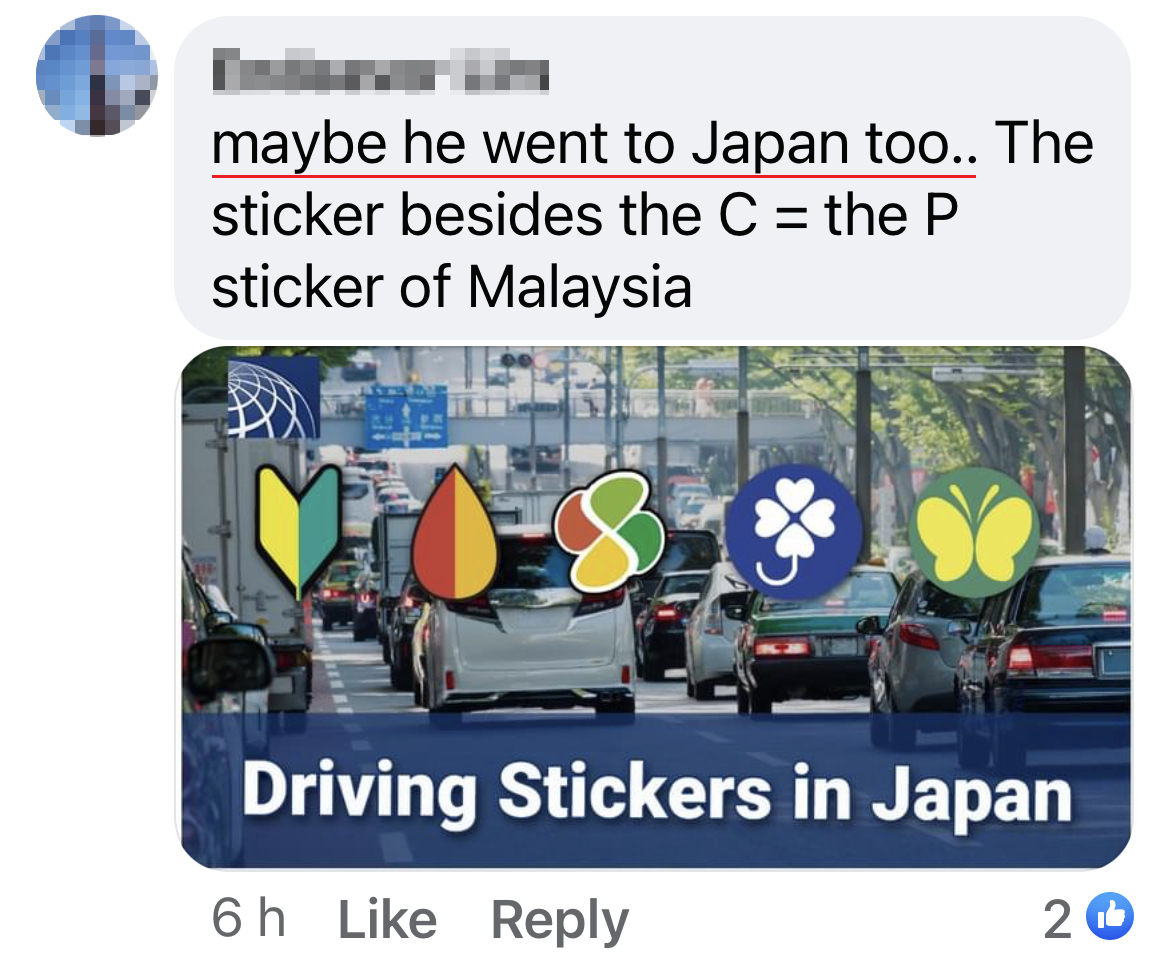The height and width of the screenshot is (960, 1170).
Task: Click the comment text about Japan sticker
Action: (x=652, y=215)
